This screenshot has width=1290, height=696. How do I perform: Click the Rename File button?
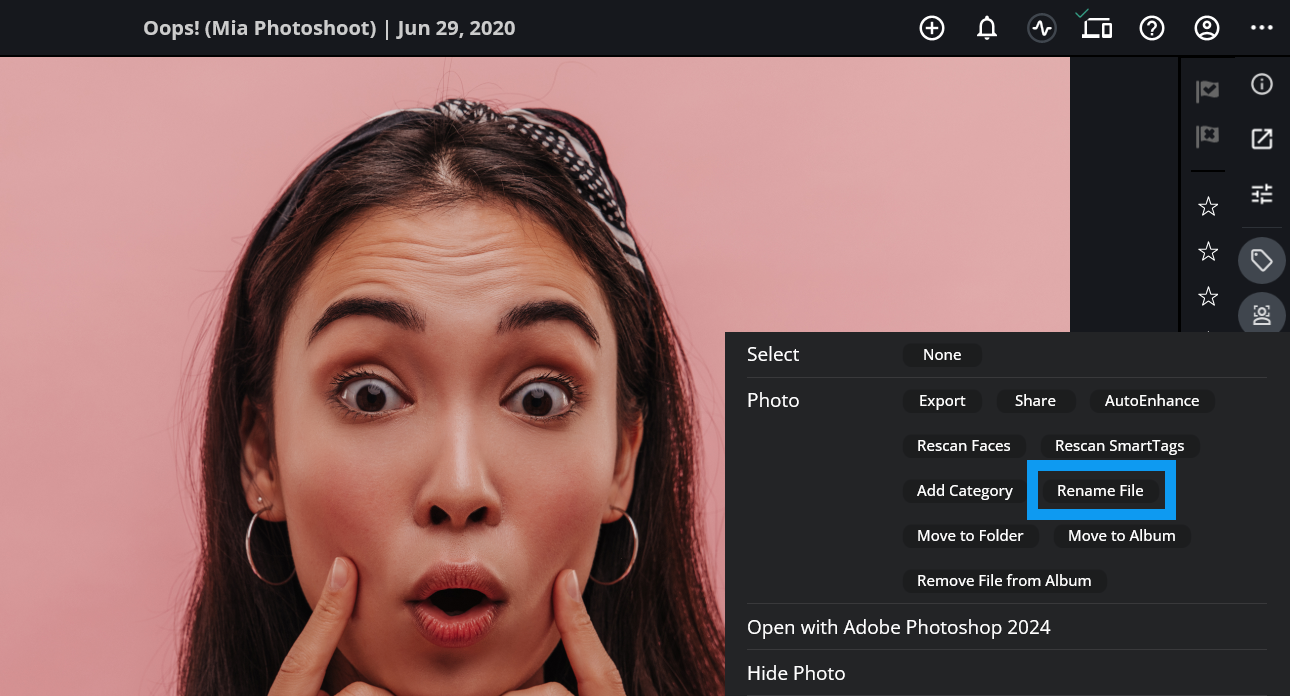tap(1100, 491)
